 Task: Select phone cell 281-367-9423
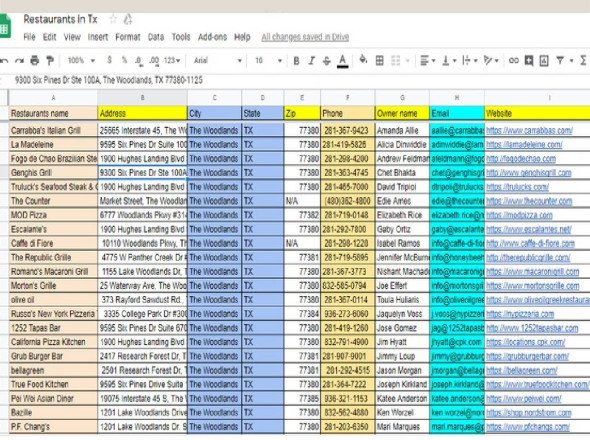(x=348, y=131)
